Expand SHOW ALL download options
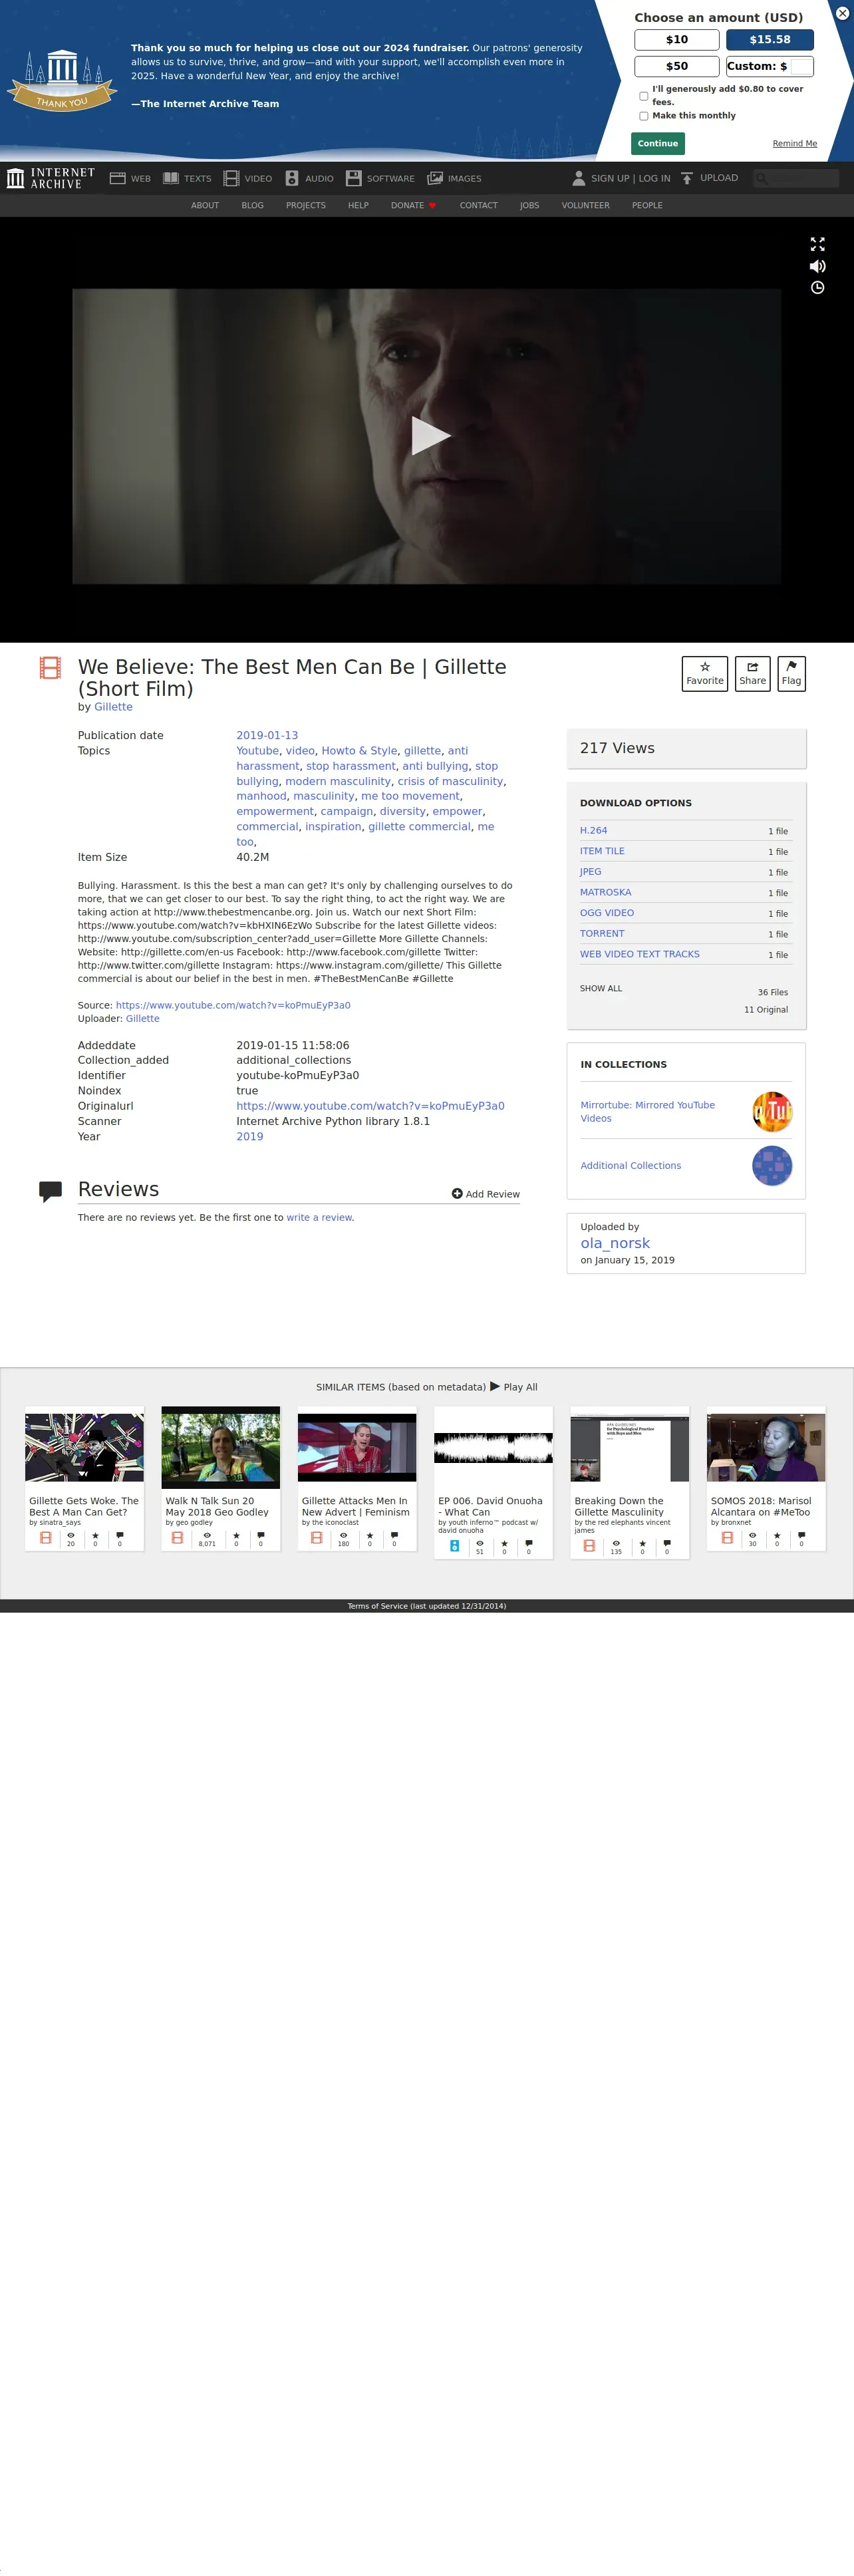Screen dimensions: 854x2576 point(601,988)
